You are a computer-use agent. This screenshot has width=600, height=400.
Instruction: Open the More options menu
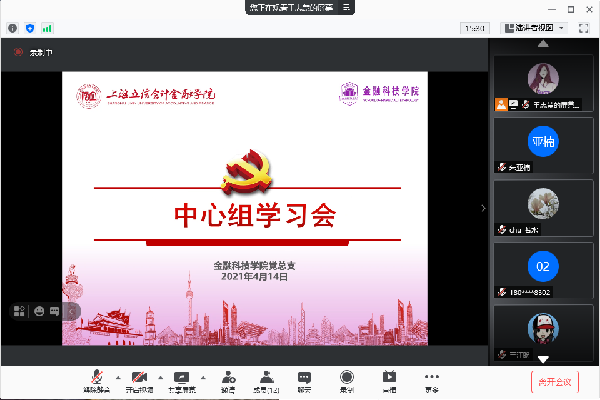[x=431, y=378]
